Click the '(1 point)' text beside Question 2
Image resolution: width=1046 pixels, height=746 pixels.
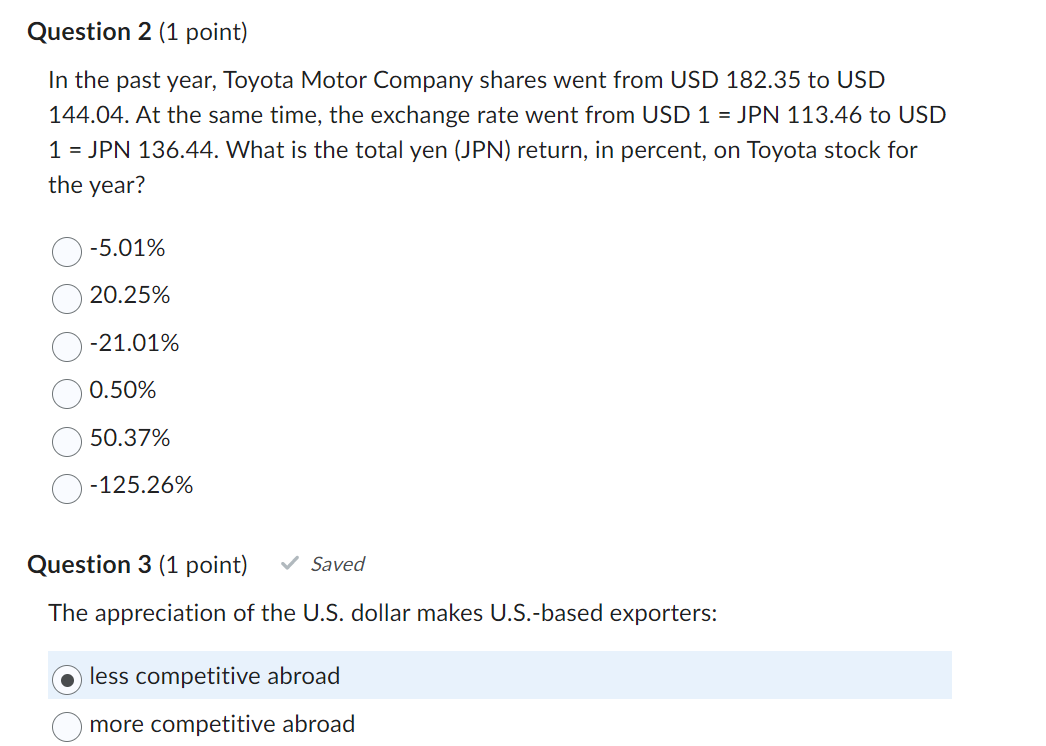point(203,32)
